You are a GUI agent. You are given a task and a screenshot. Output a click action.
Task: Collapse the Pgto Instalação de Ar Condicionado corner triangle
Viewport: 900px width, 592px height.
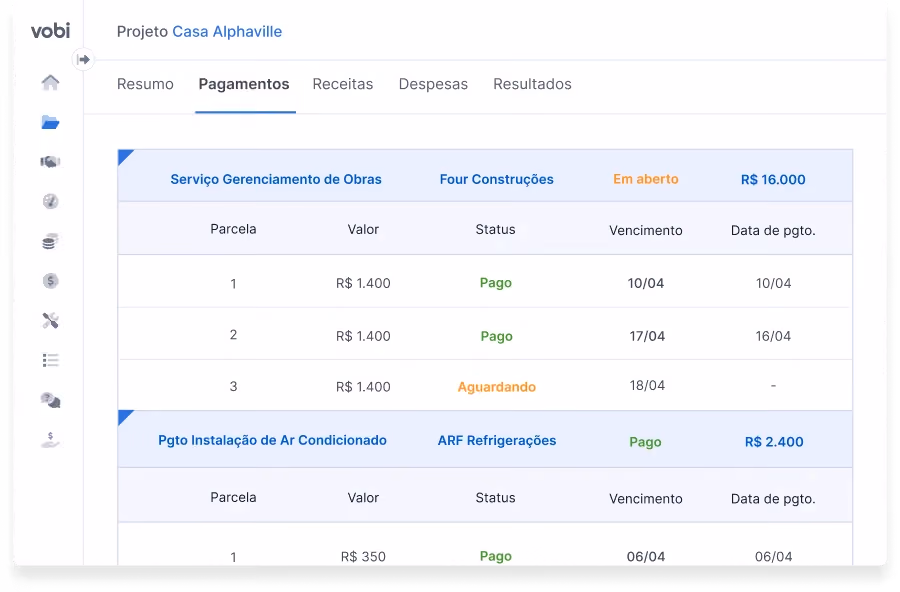coord(124,416)
